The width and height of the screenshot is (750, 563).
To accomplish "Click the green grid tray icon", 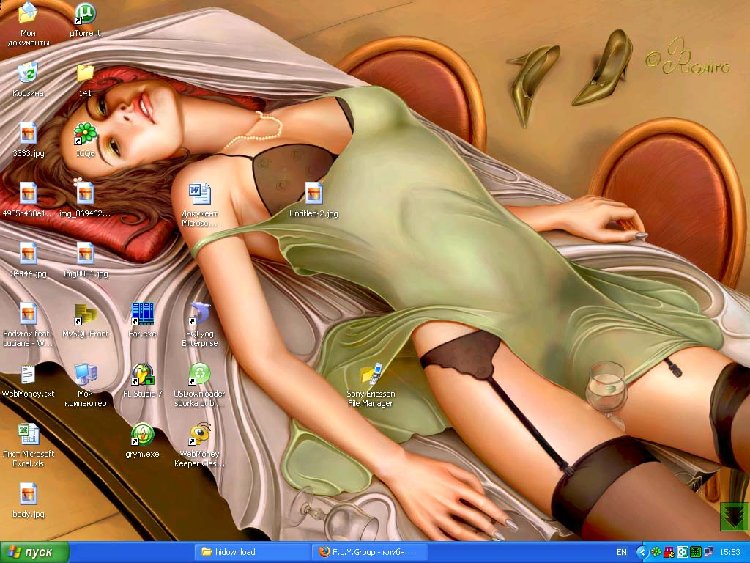I will click(x=696, y=552).
